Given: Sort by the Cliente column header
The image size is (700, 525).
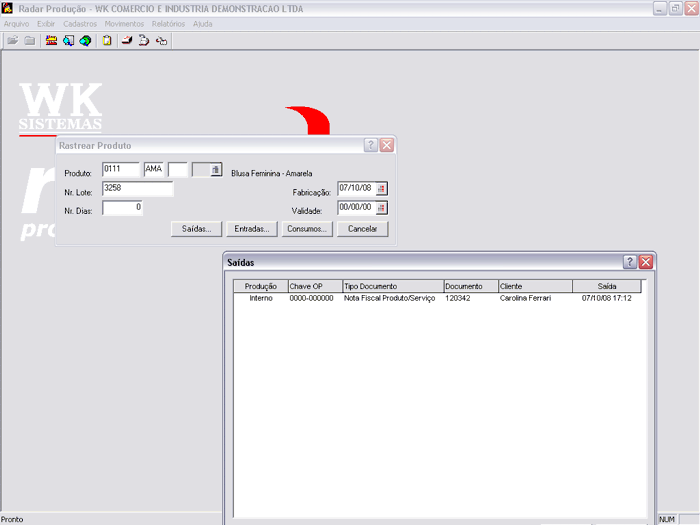Looking at the screenshot, I should coord(534,286).
